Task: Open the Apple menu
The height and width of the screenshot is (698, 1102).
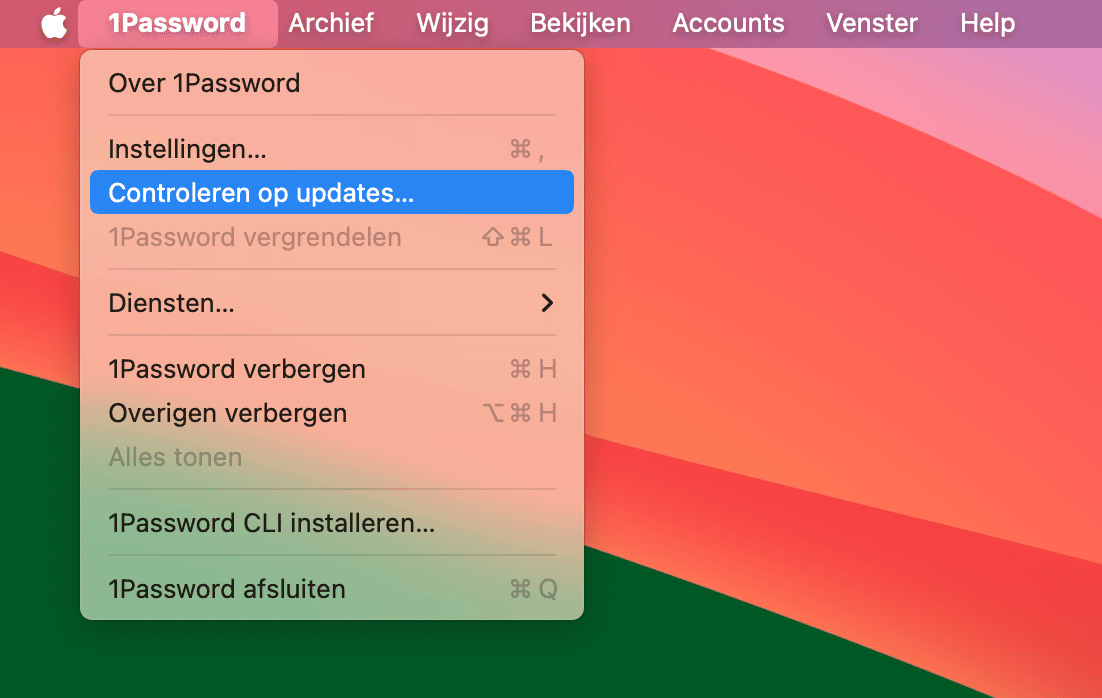Action: click(54, 23)
